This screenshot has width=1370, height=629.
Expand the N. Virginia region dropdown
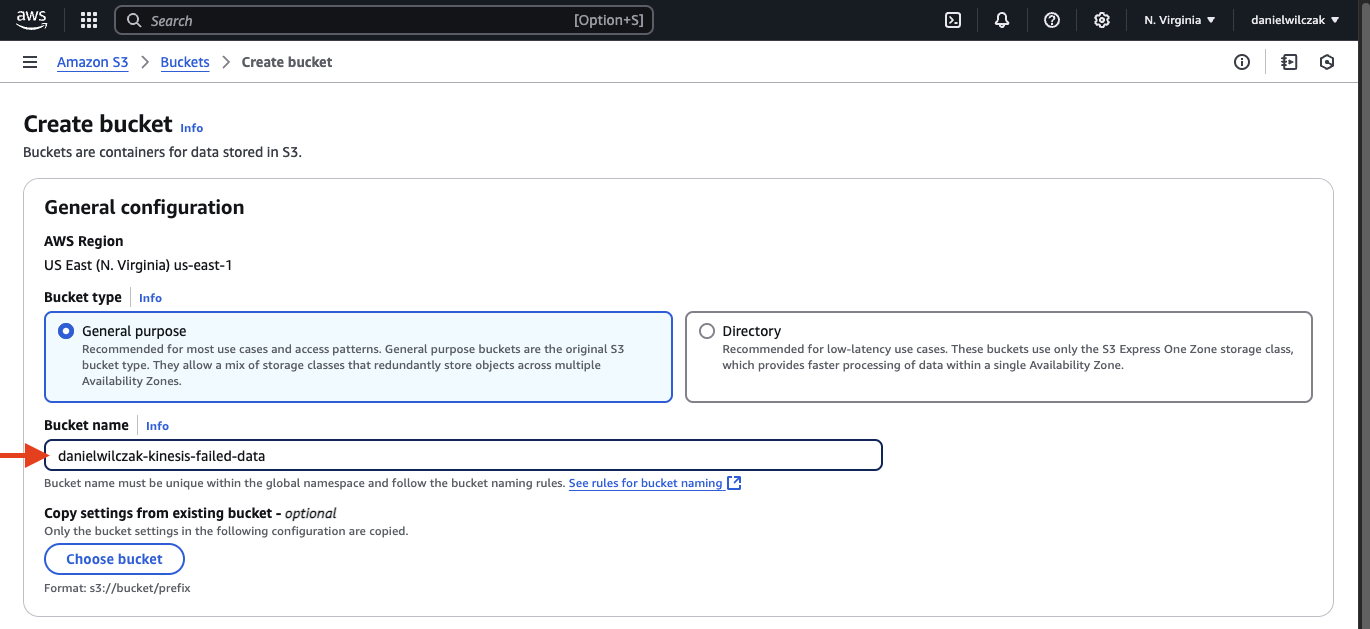[1180, 20]
